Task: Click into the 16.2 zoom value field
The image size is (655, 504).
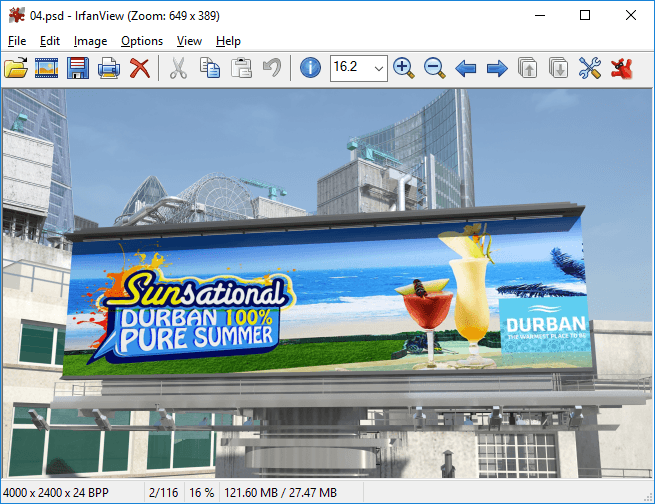Action: [x=351, y=68]
